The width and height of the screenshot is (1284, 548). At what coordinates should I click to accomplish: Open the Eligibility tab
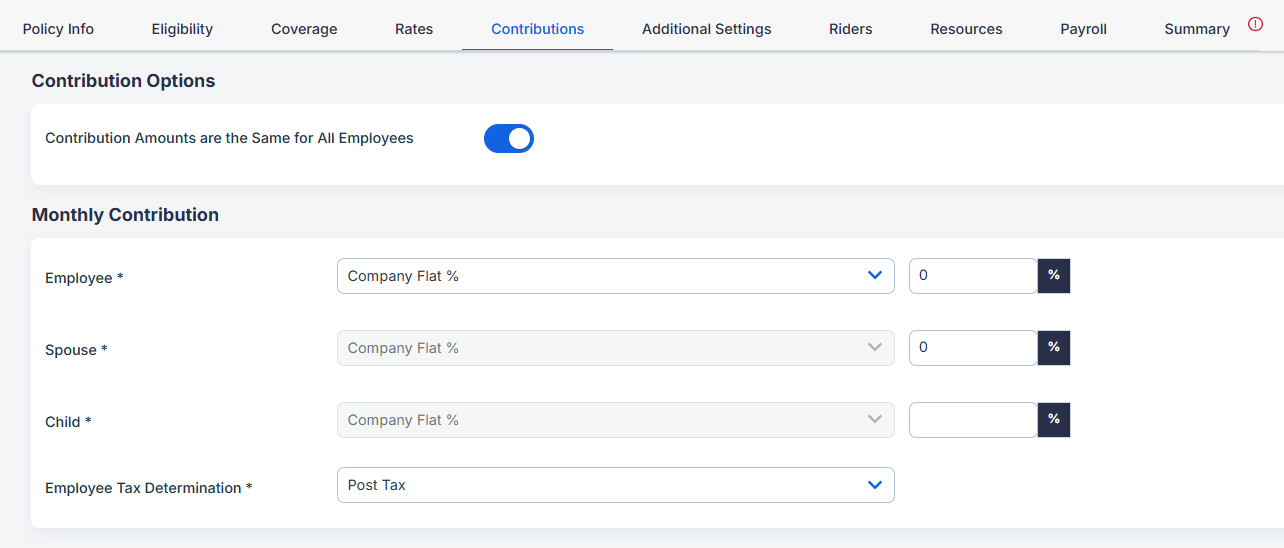tap(182, 29)
